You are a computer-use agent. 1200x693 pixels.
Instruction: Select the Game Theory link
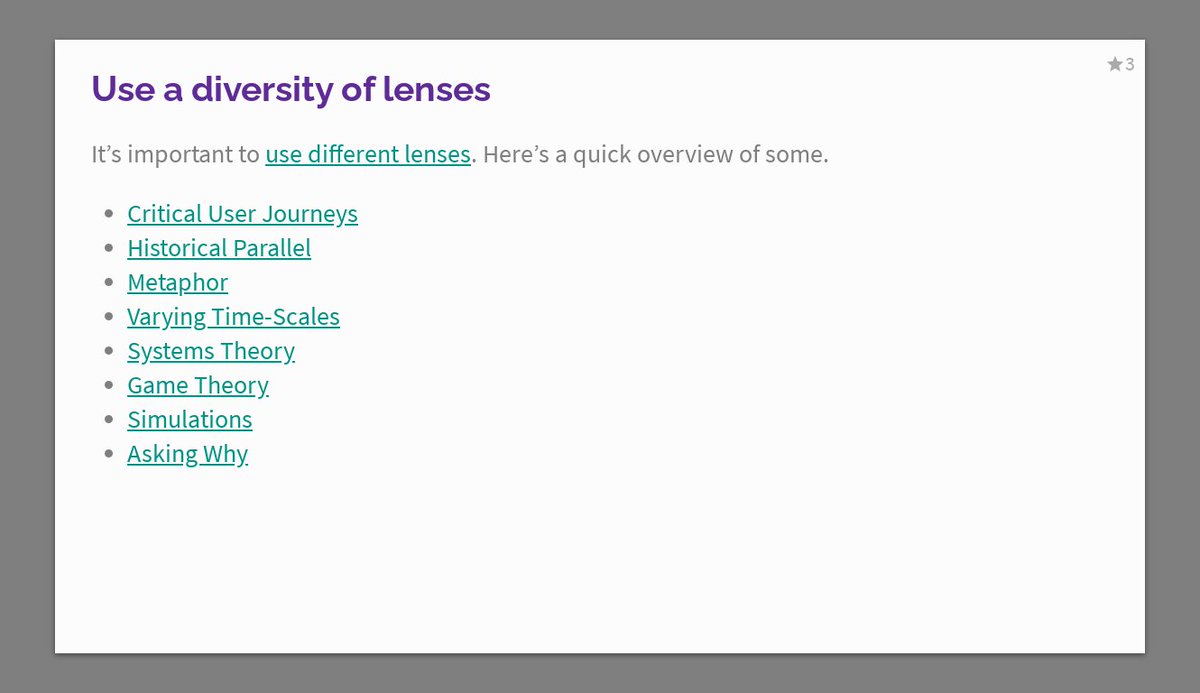198,385
